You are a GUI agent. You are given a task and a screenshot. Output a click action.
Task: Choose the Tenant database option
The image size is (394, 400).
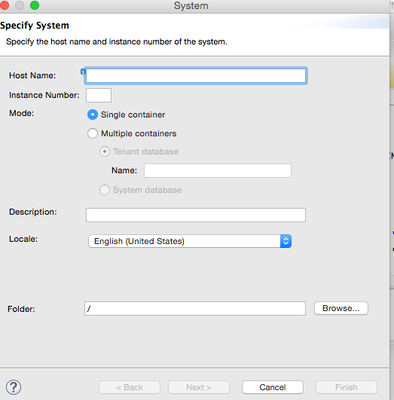[104, 152]
